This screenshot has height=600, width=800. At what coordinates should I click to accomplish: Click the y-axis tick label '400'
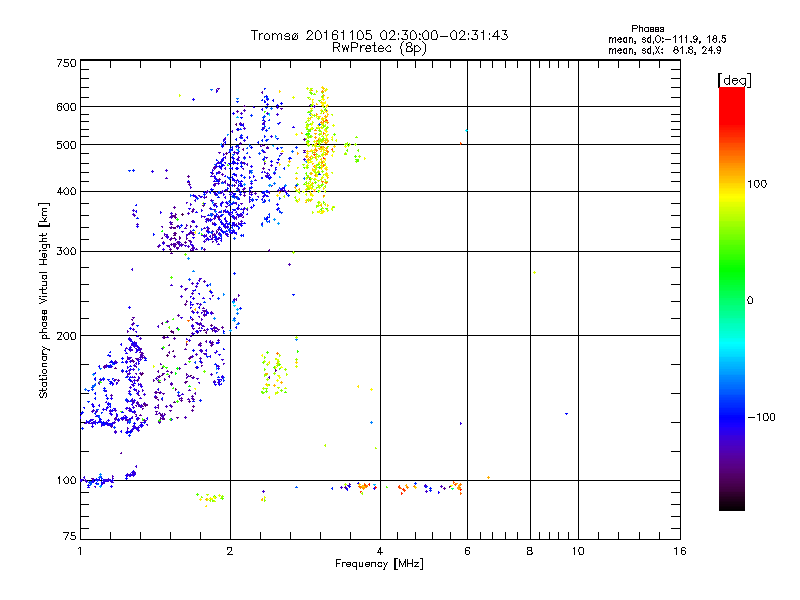pos(67,192)
